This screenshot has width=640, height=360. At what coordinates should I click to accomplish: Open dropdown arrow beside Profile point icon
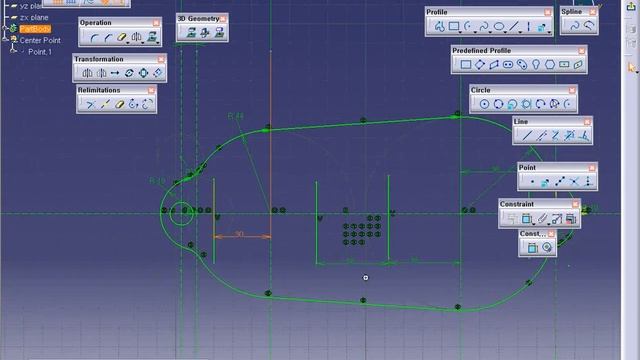coord(549,32)
